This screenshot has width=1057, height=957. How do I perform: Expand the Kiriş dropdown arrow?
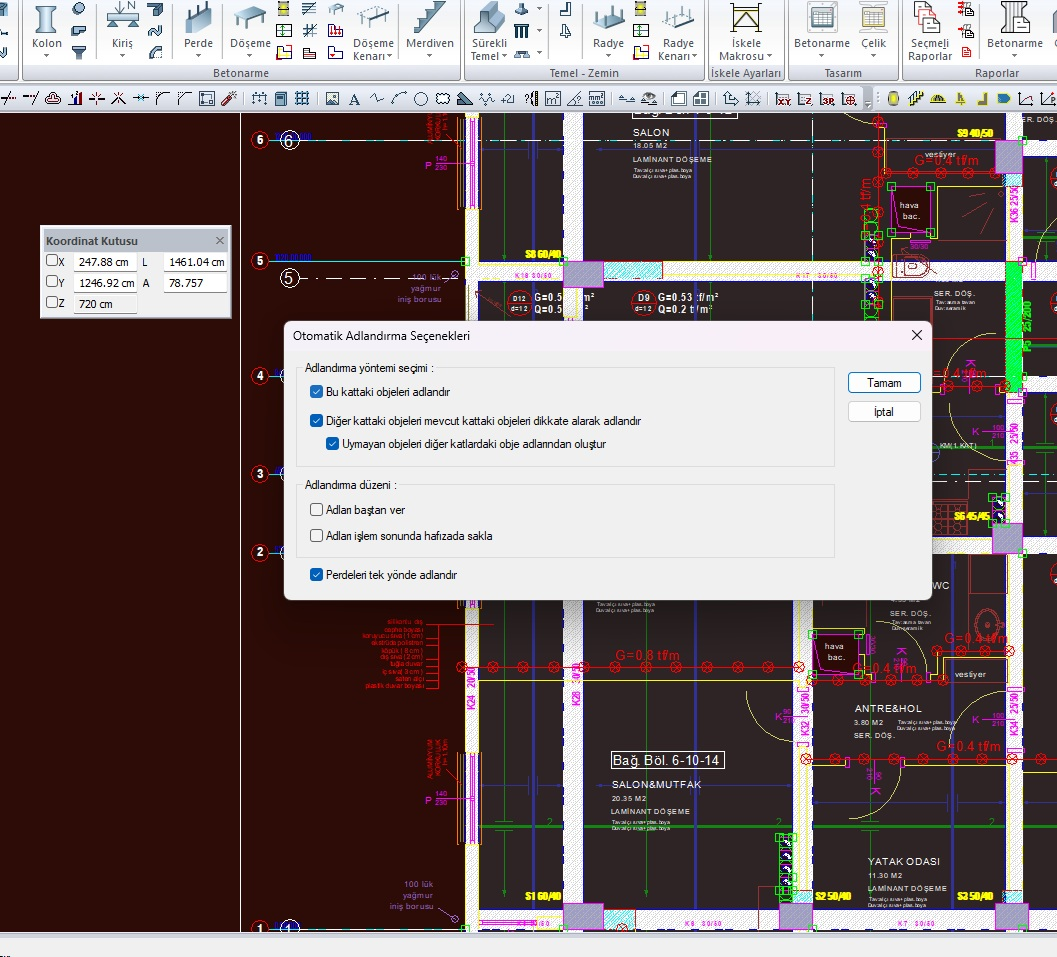click(123, 56)
